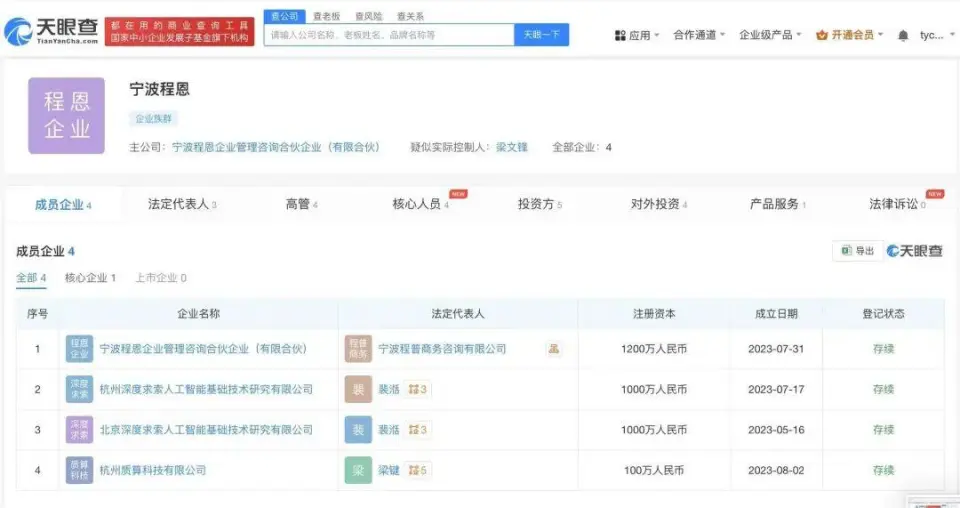This screenshot has height=508, width=960.
Task: Click the 质算科技 logo icon in row 4
Action: coord(79,470)
